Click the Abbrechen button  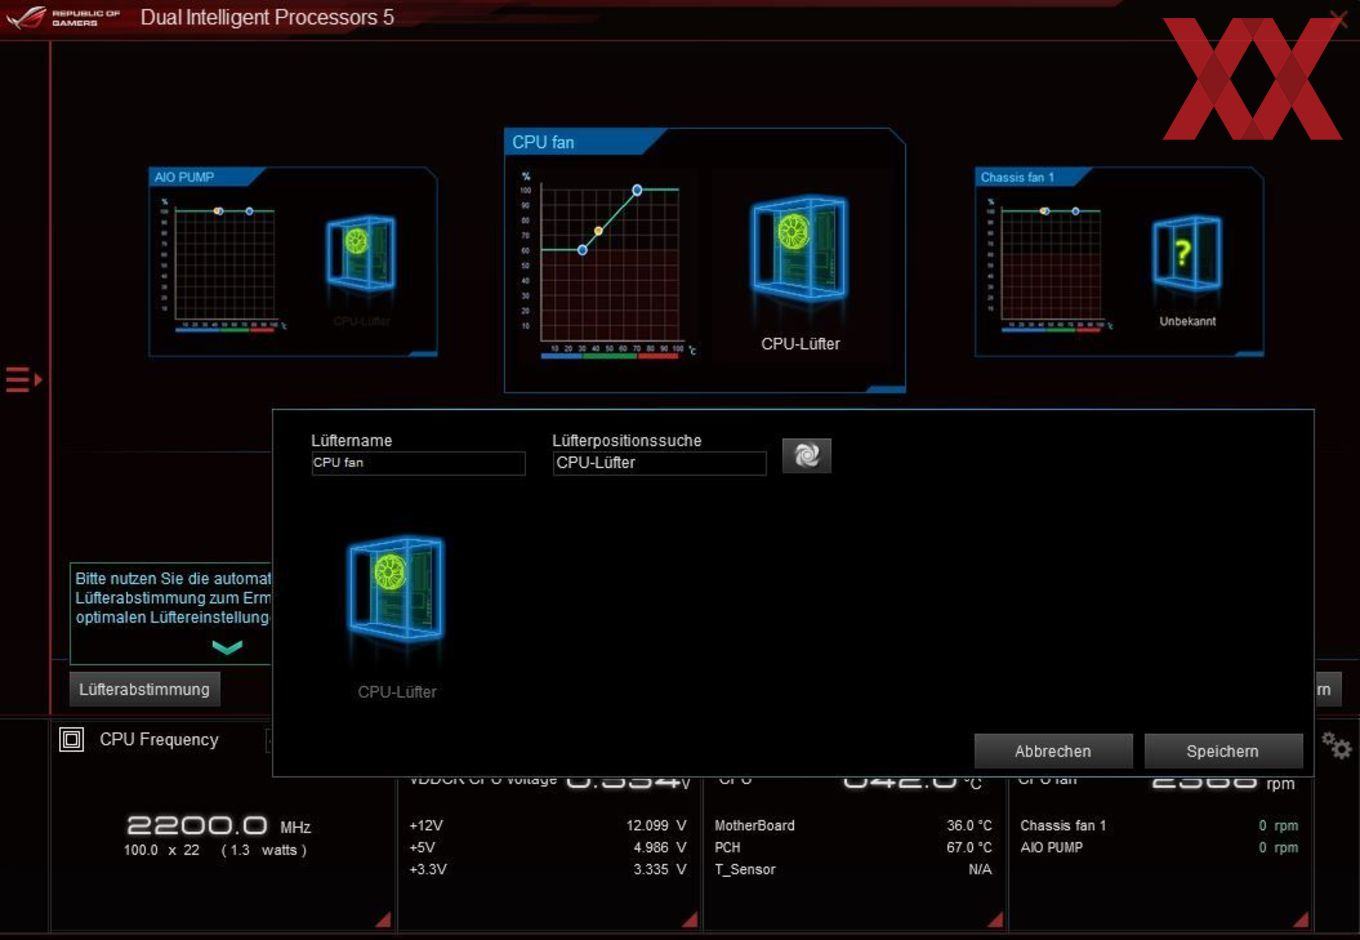[x=1053, y=751]
